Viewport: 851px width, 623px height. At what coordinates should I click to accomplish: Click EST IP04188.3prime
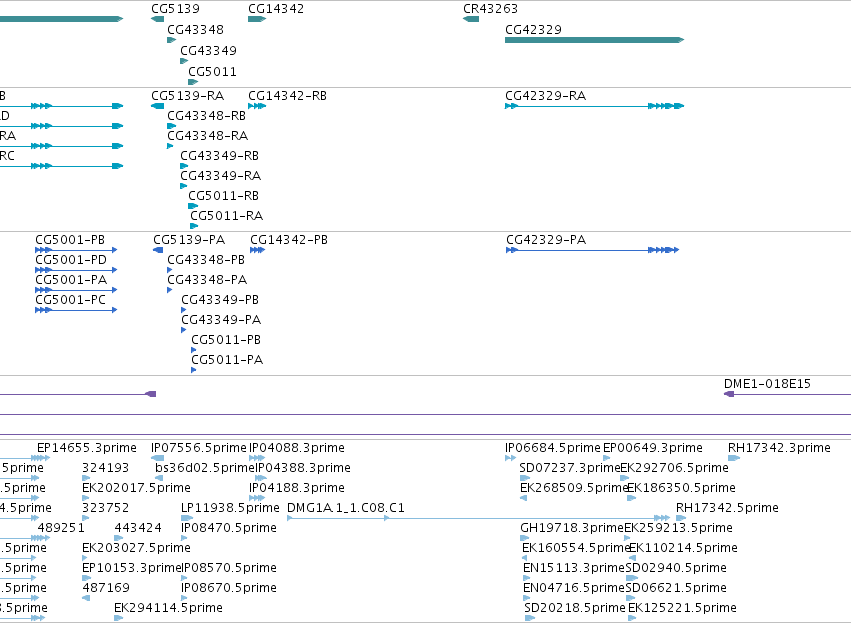(x=297, y=488)
